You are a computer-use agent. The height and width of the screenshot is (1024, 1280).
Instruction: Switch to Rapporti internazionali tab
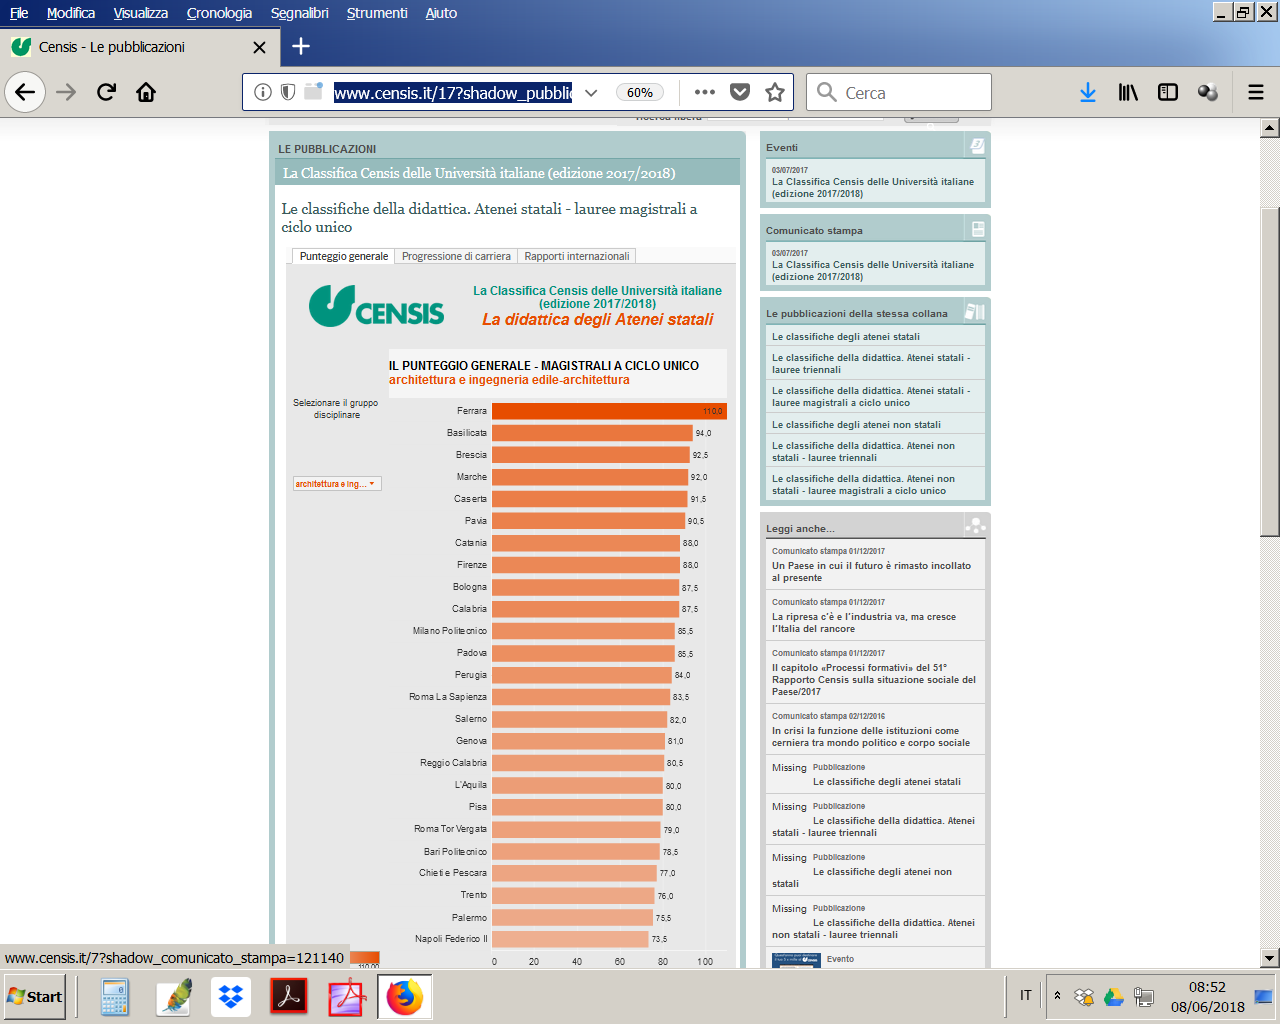(x=577, y=256)
